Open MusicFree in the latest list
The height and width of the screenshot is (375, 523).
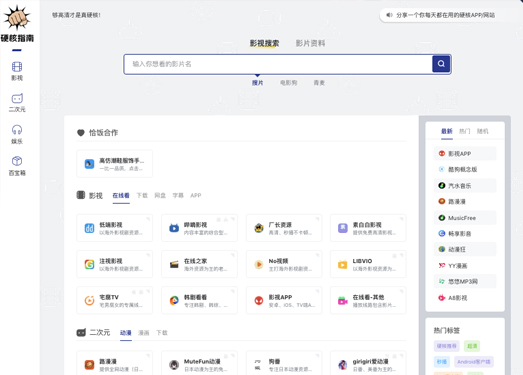[465, 218]
